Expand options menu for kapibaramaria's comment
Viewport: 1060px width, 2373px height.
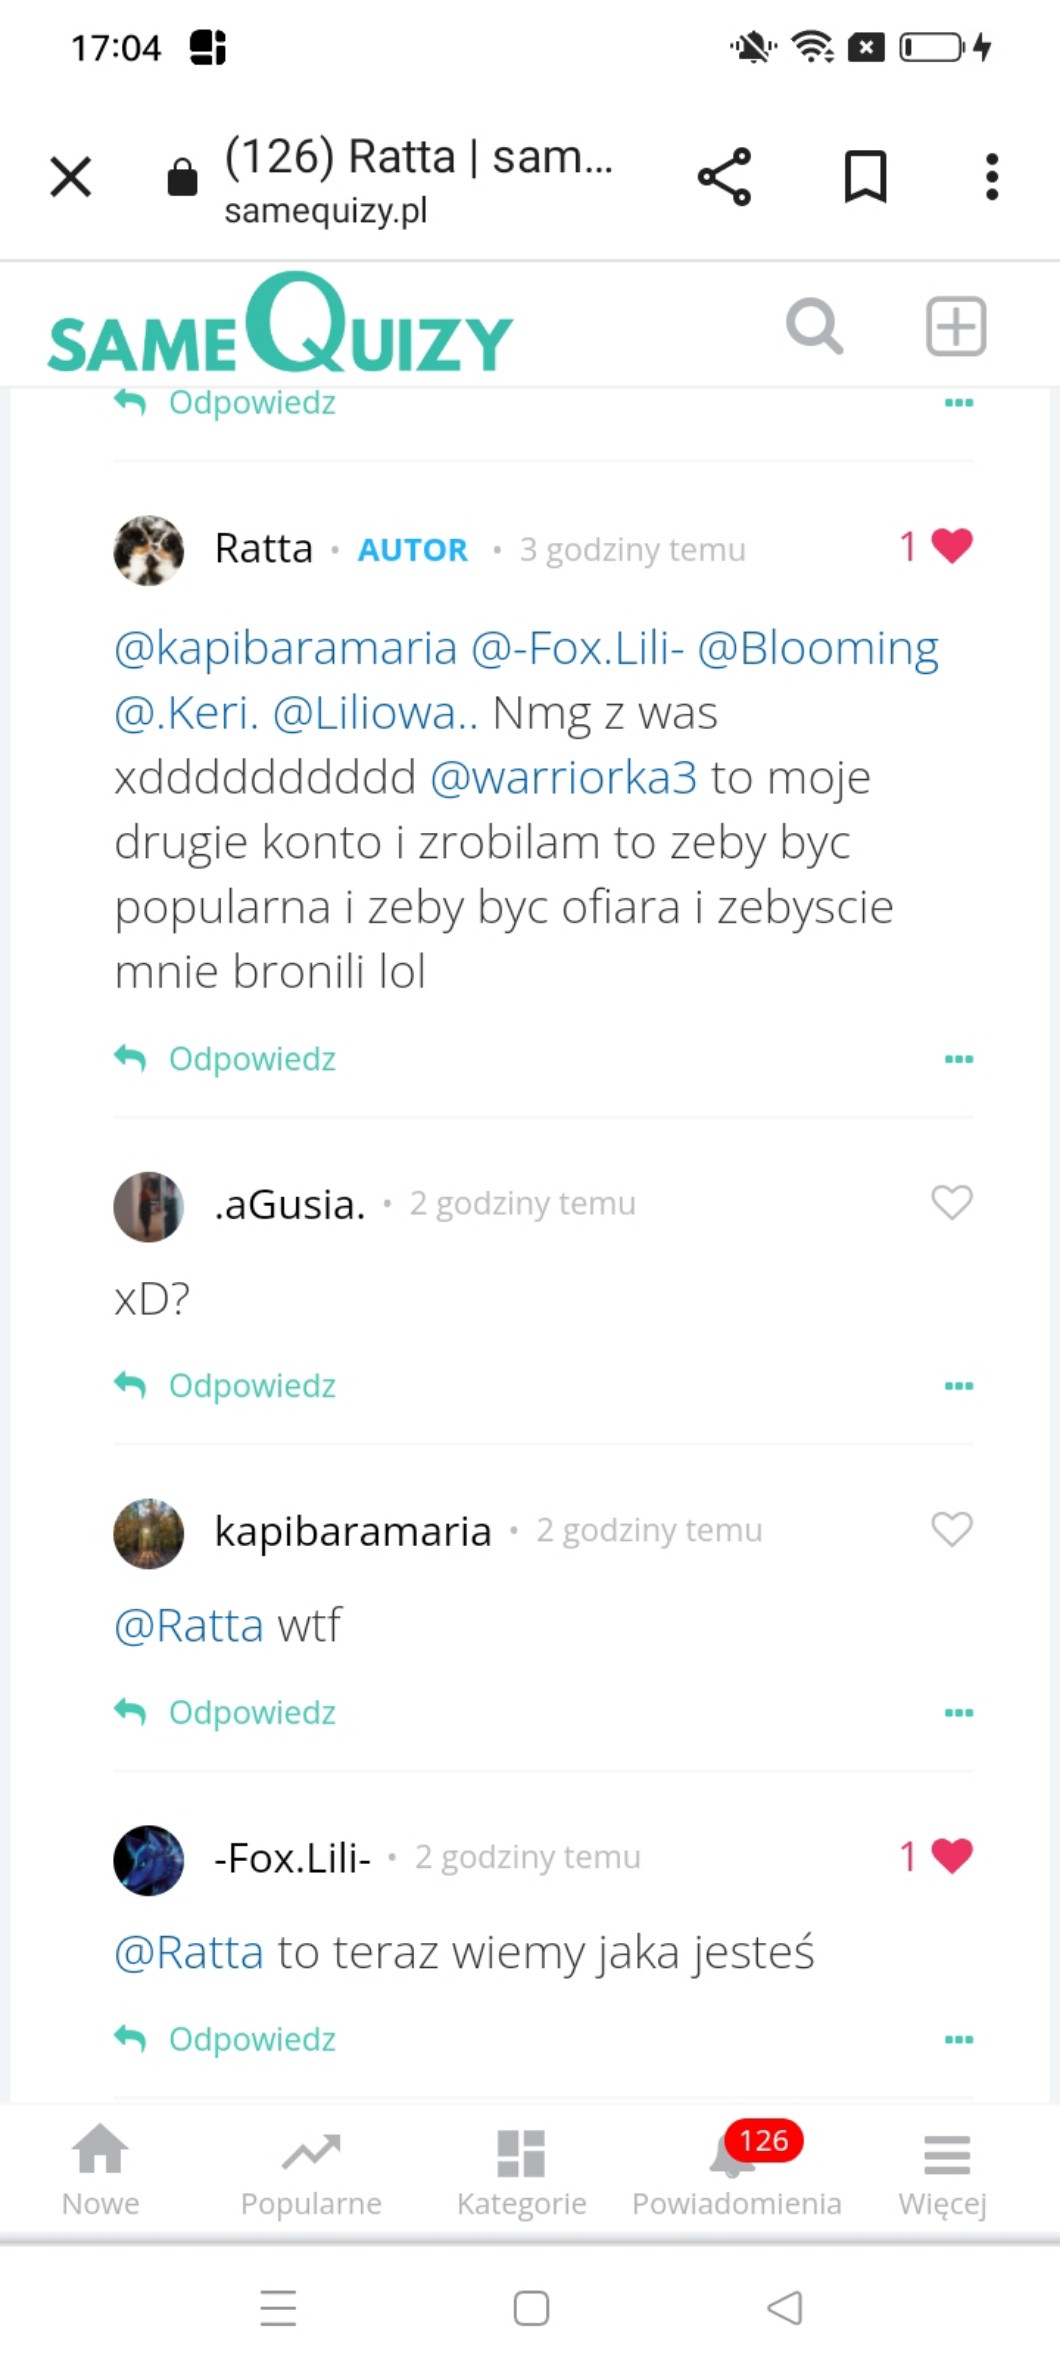click(x=958, y=1713)
